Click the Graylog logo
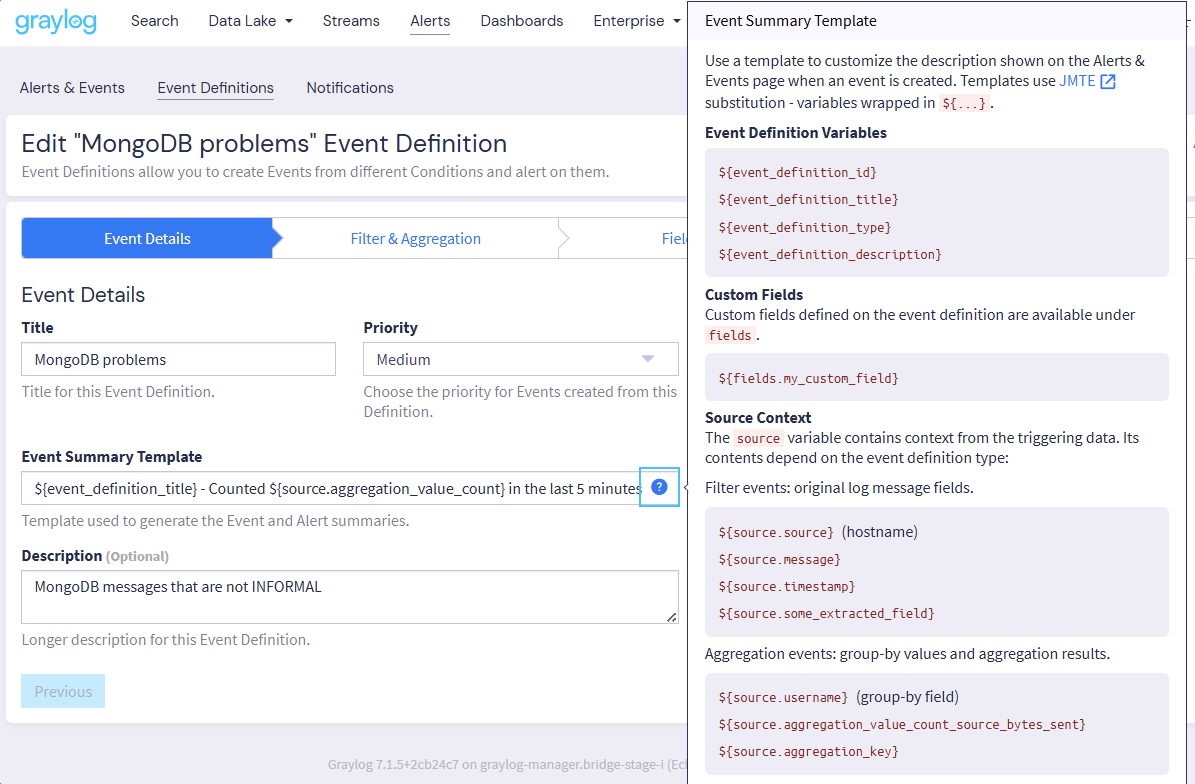Screen dimensions: 1195x784 pyautogui.click(x=56, y=21)
